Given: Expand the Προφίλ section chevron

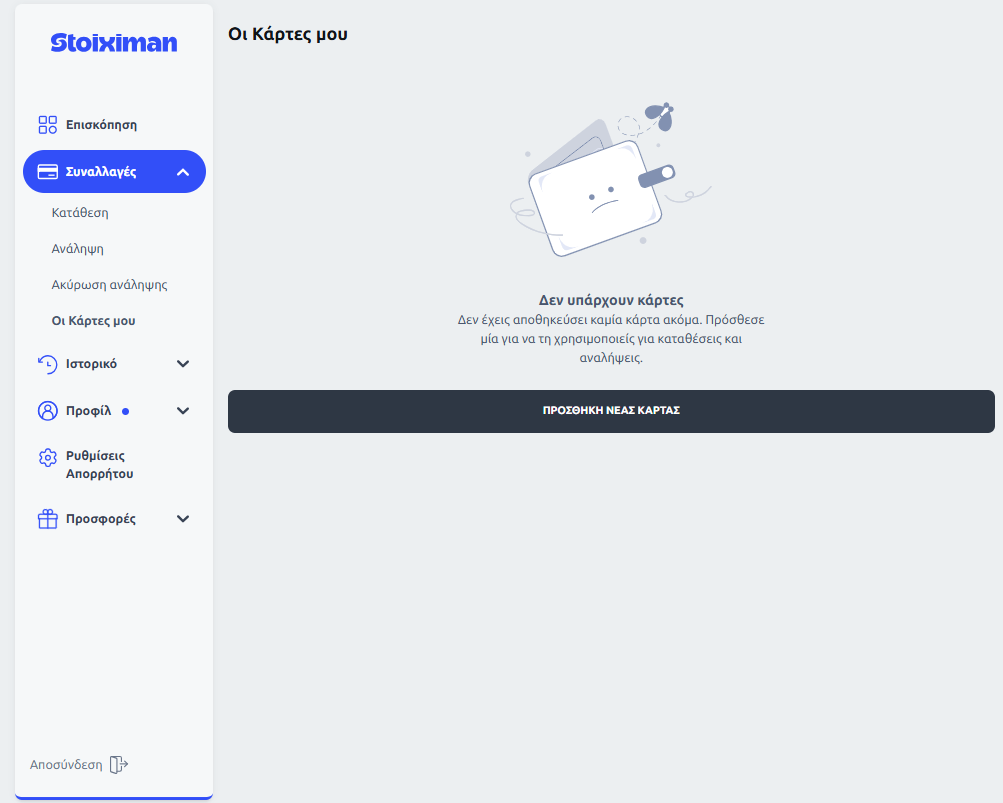Looking at the screenshot, I should pyautogui.click(x=183, y=411).
